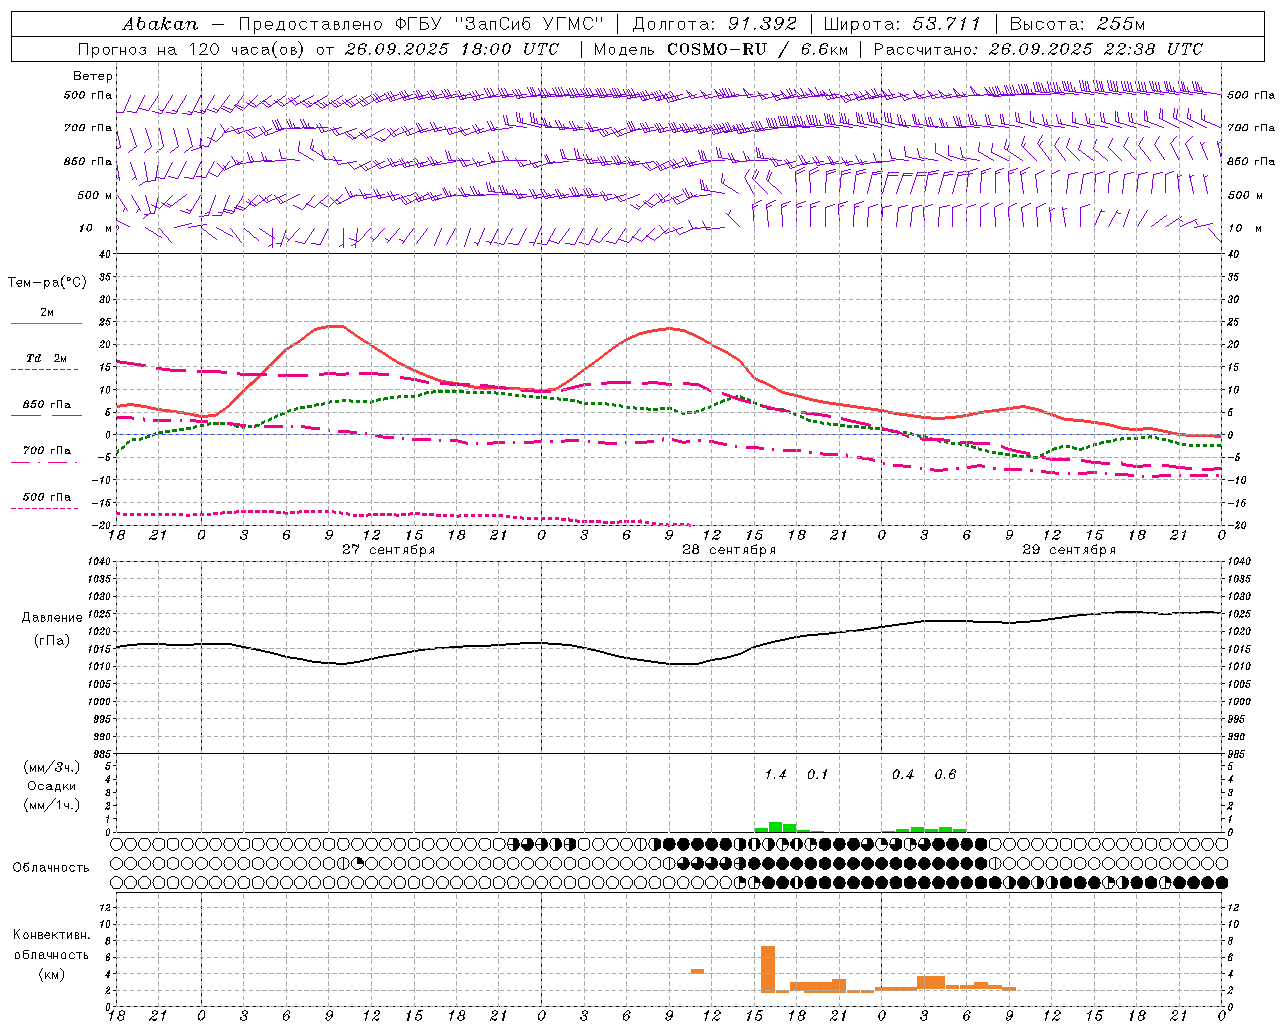The image size is (1280, 1024).
Task: Click the "1.4" precipitation amount value
Action: point(775,775)
